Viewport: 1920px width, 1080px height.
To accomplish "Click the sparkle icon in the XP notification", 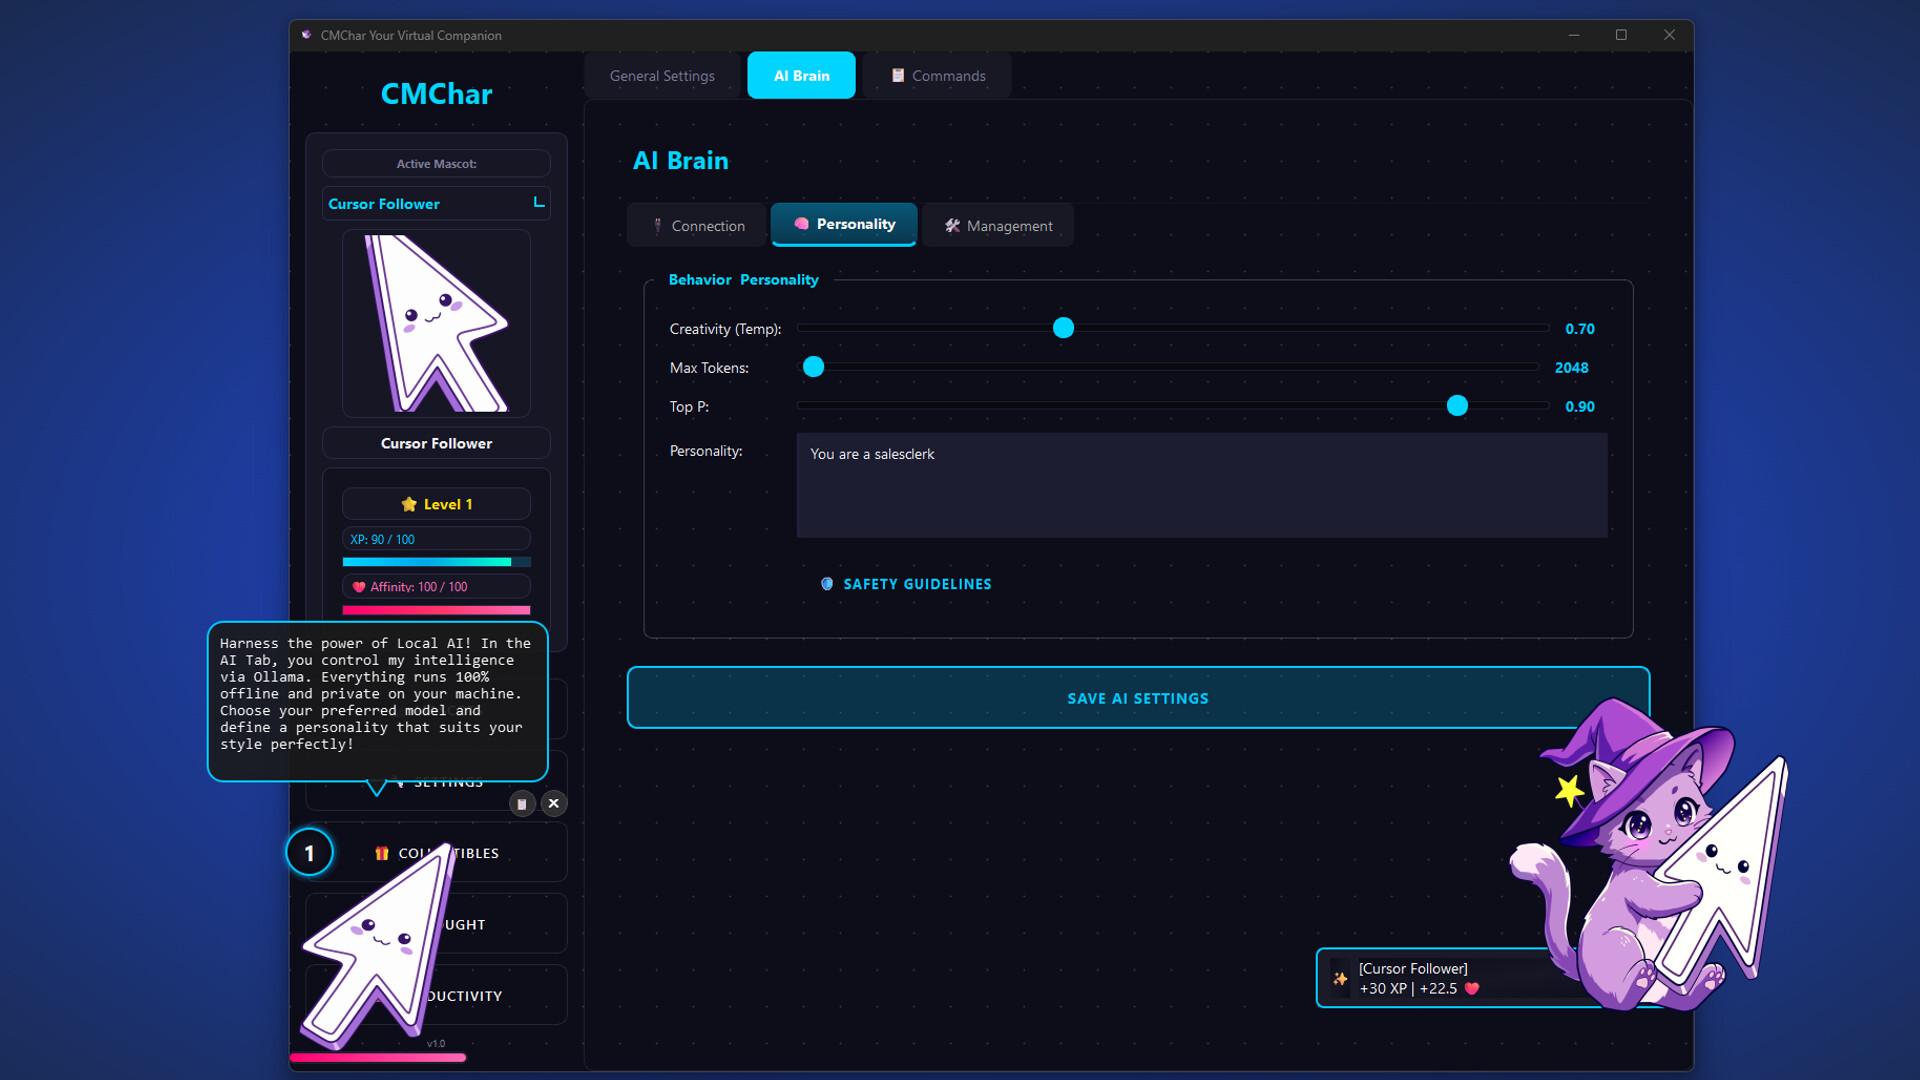I will tap(1340, 978).
